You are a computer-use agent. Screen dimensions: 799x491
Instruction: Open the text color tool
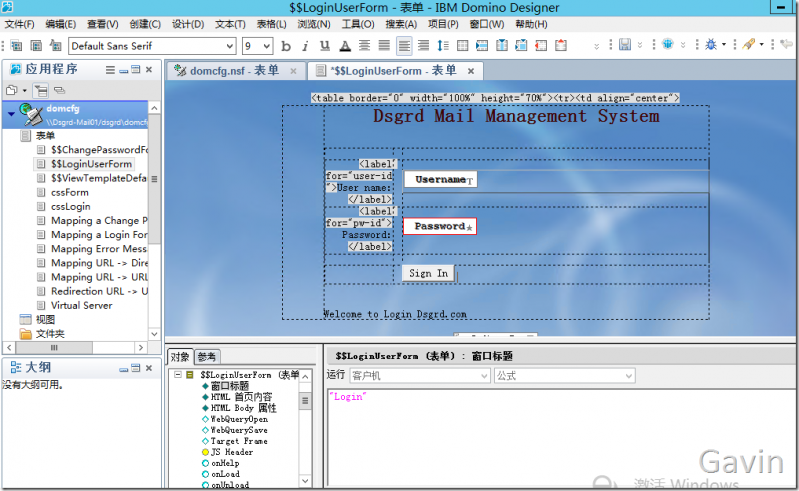(x=345, y=46)
